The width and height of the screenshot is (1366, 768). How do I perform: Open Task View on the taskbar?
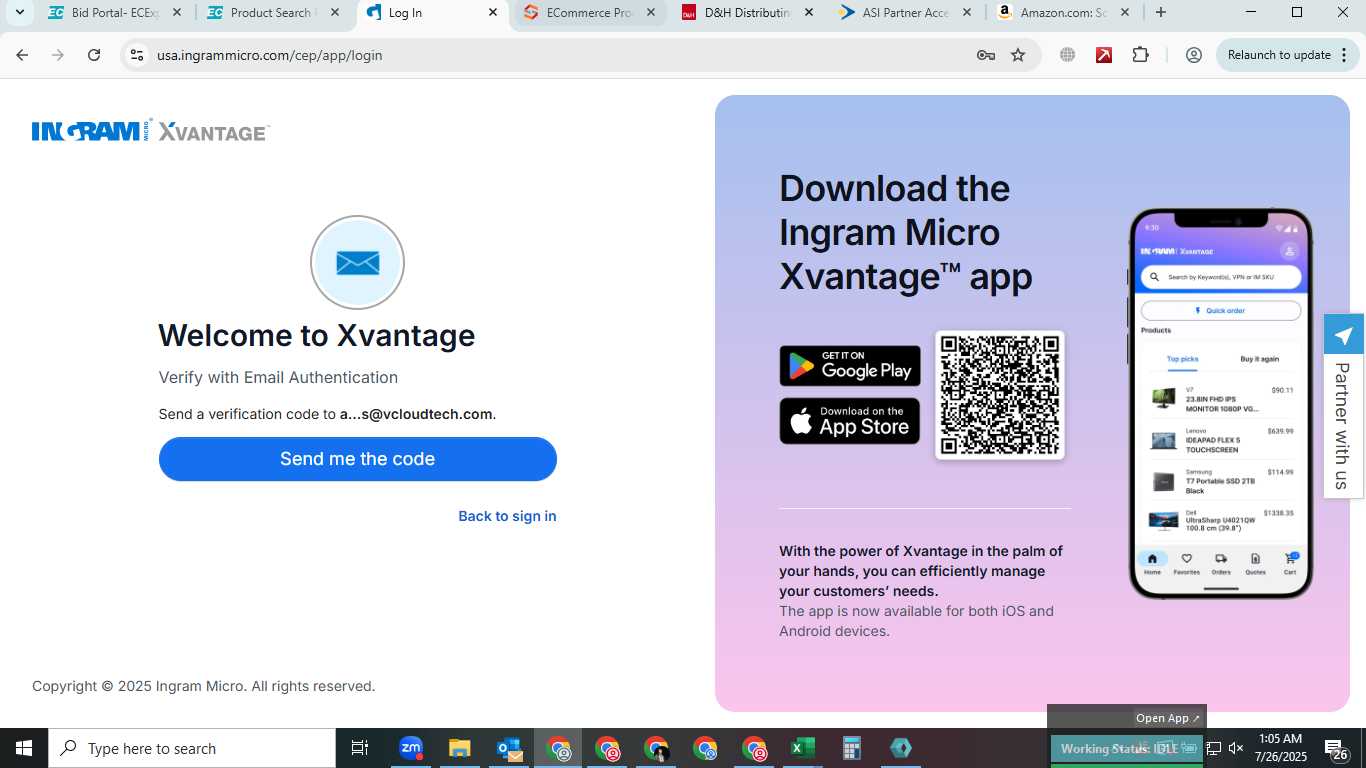click(360, 748)
